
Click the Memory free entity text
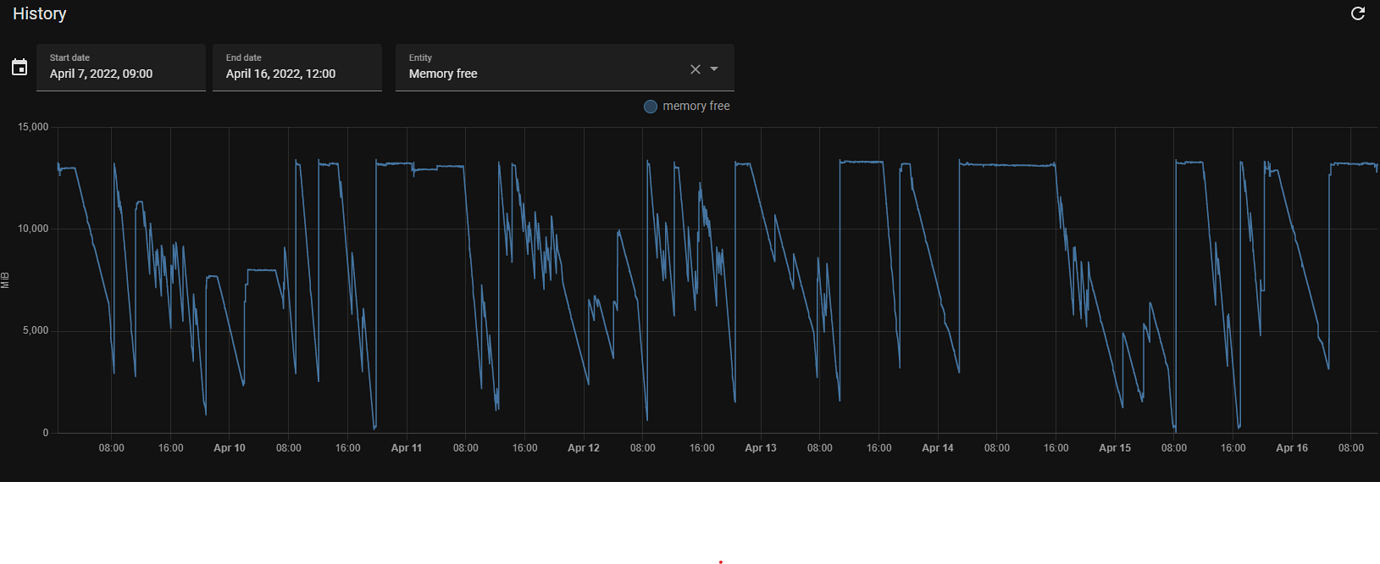click(443, 74)
